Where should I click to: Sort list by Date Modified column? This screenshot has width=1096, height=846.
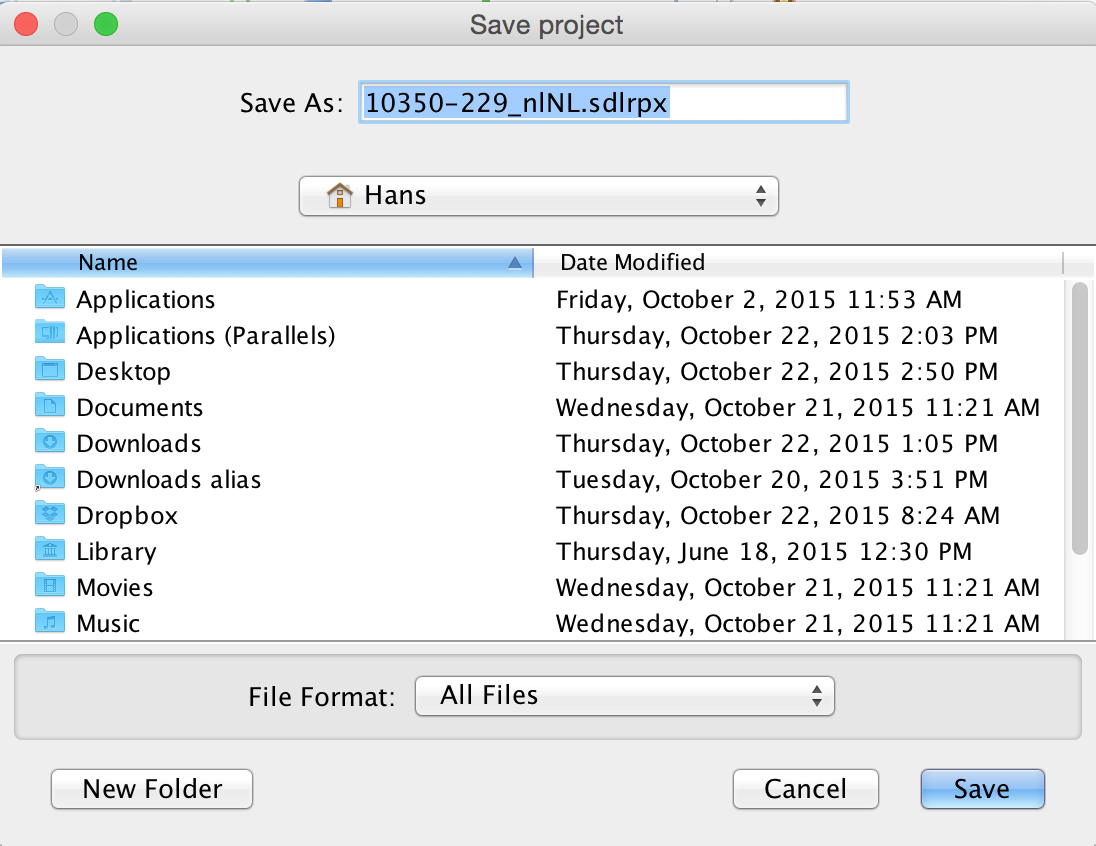click(x=796, y=263)
